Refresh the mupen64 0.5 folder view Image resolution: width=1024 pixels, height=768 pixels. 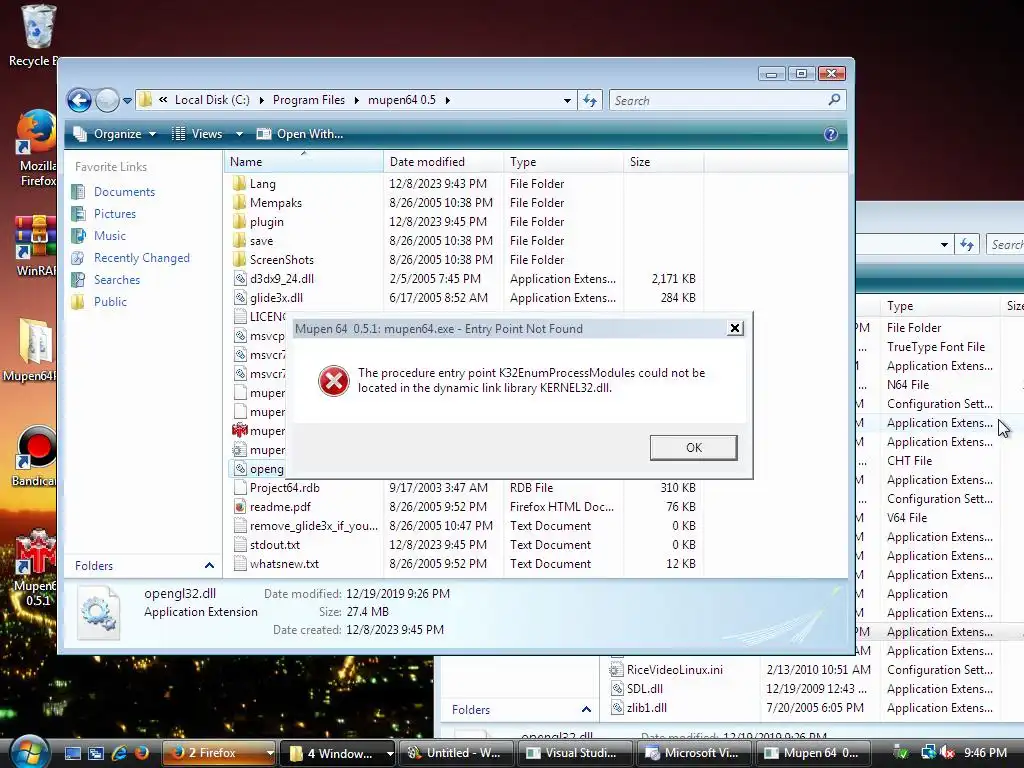coord(590,101)
